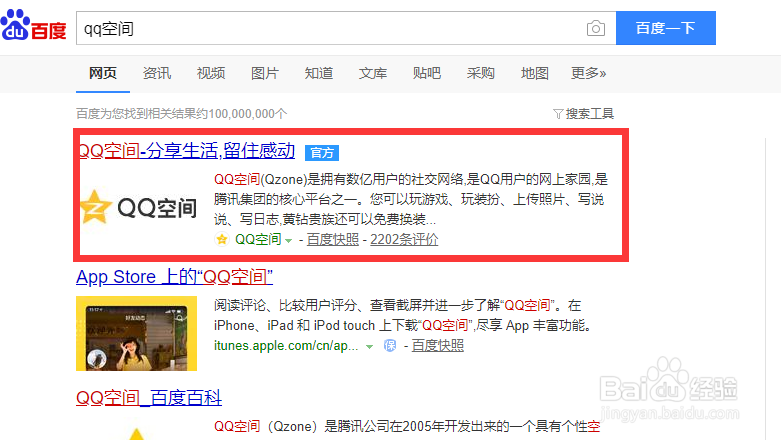This screenshot has width=781, height=440.
Task: Click yellow star icon beside green QQ空间
Action: (x=222, y=240)
